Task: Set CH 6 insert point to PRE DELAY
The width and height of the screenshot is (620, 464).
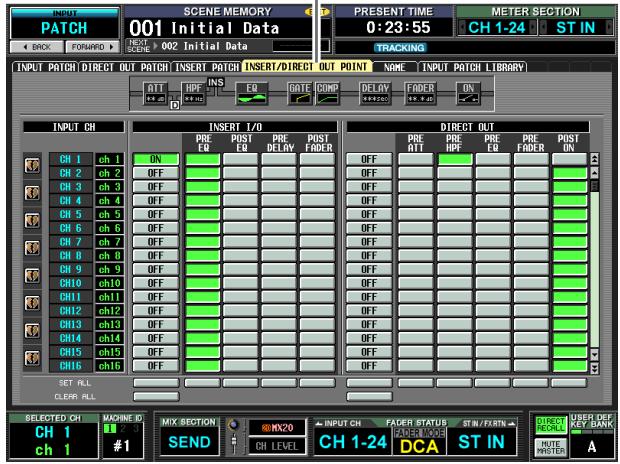Action: point(279,228)
